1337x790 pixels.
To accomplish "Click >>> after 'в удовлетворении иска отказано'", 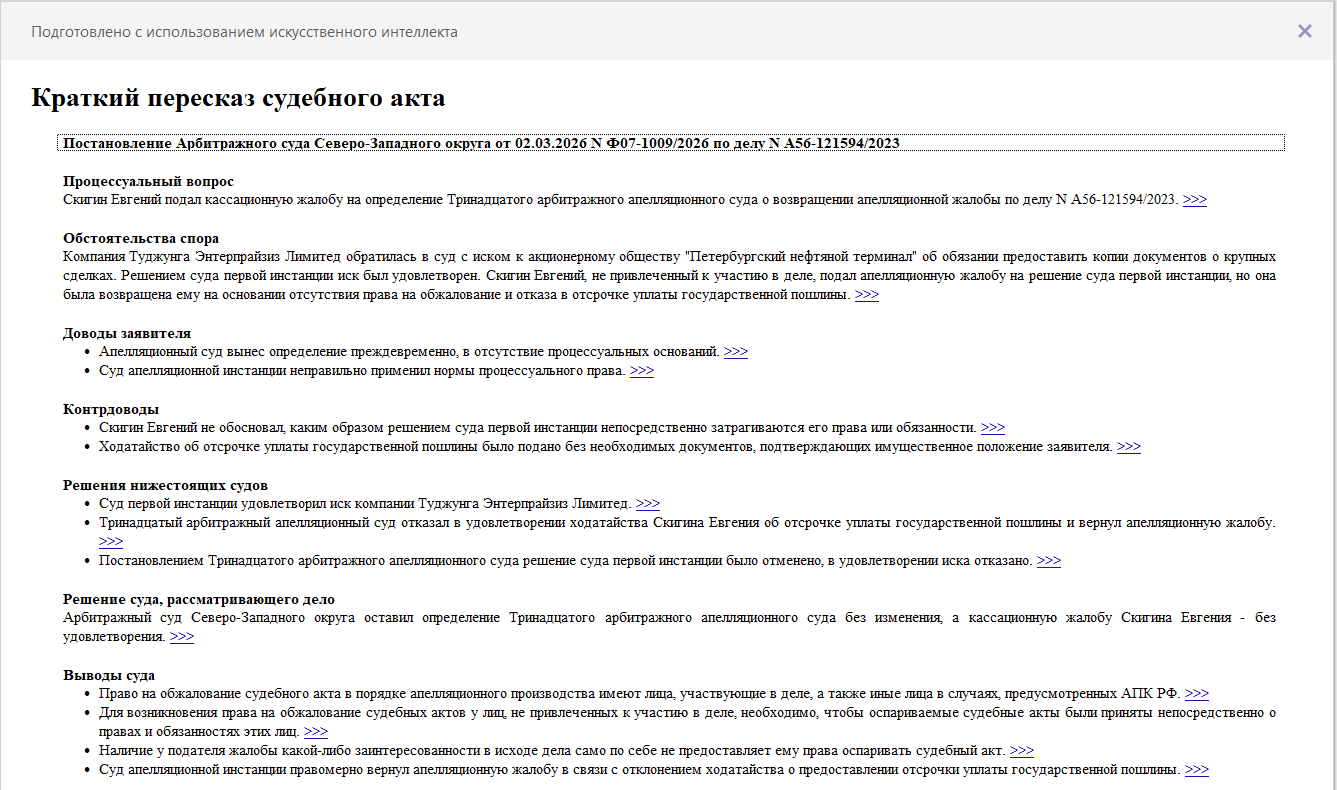I will coord(1048,561).
